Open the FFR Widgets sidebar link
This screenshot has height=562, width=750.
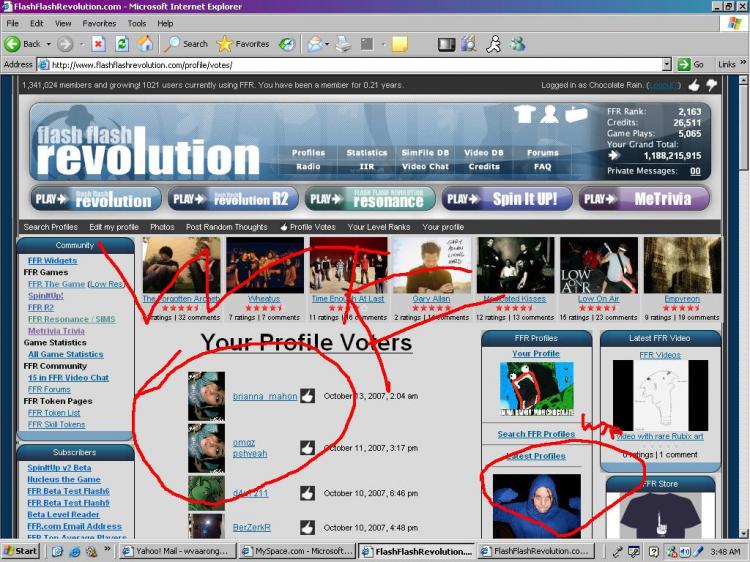(x=52, y=261)
